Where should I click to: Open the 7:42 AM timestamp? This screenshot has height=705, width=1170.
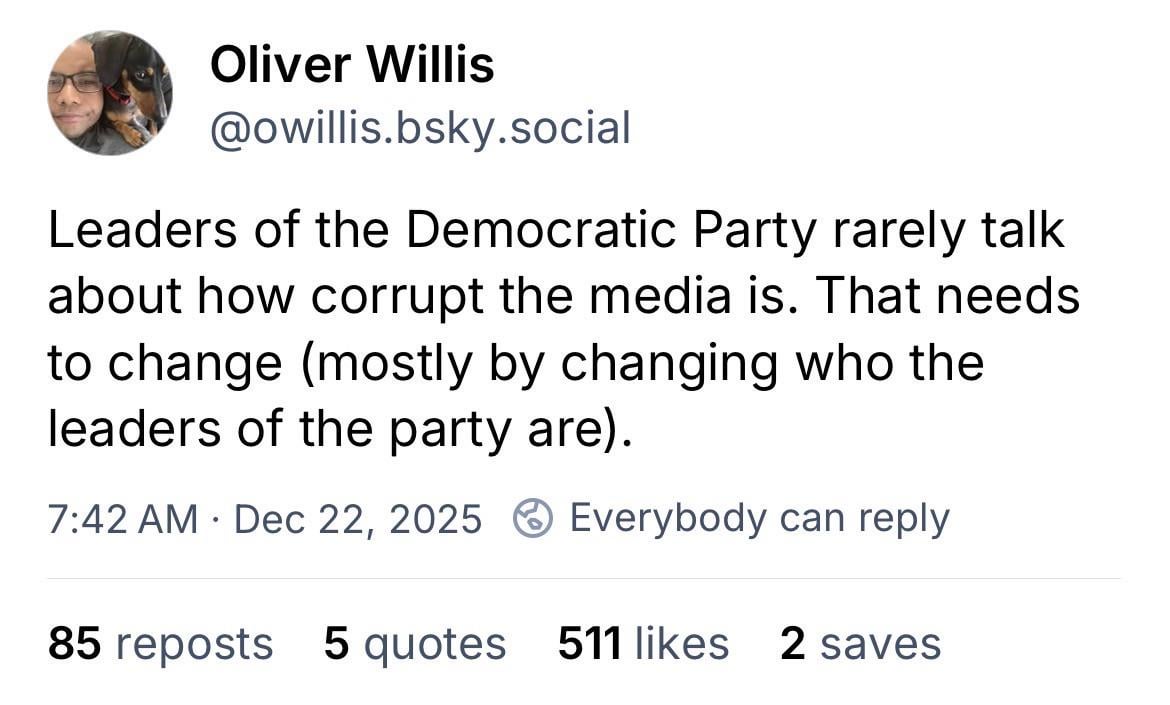click(122, 519)
